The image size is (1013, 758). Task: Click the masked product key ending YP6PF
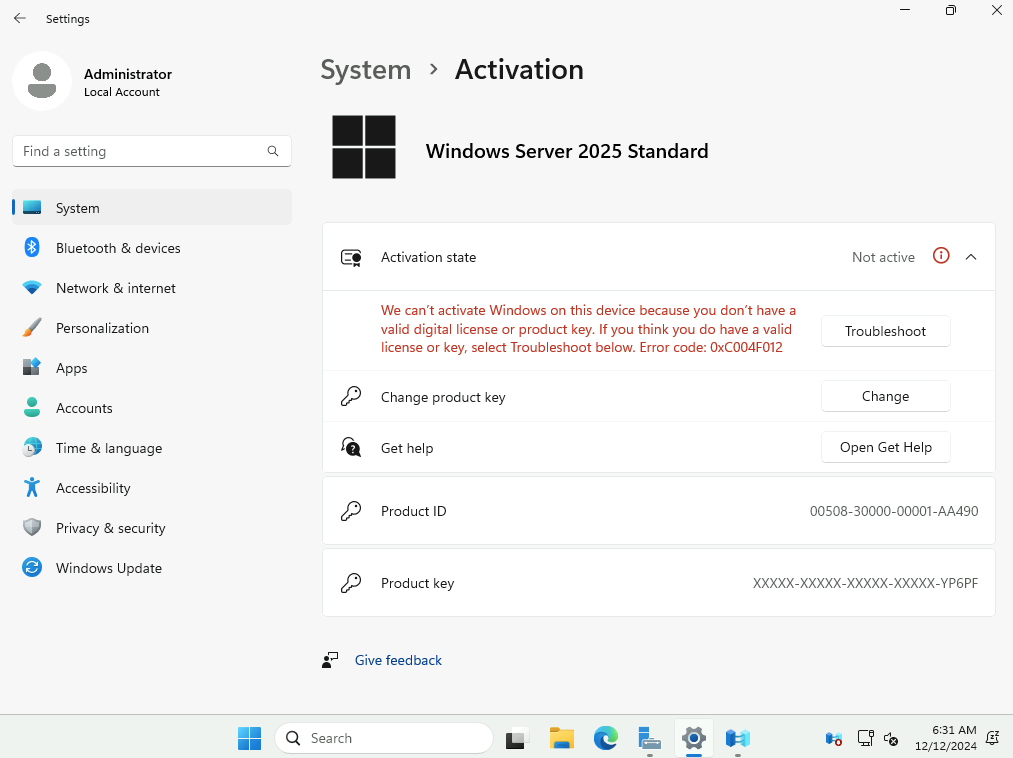(865, 583)
